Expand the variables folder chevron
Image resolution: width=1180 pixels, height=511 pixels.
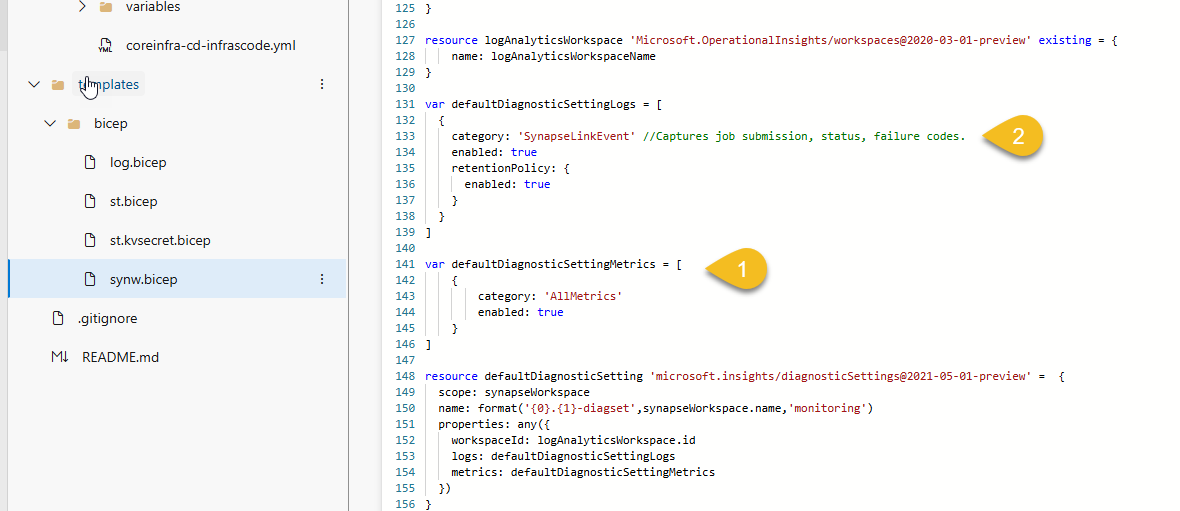pos(83,7)
